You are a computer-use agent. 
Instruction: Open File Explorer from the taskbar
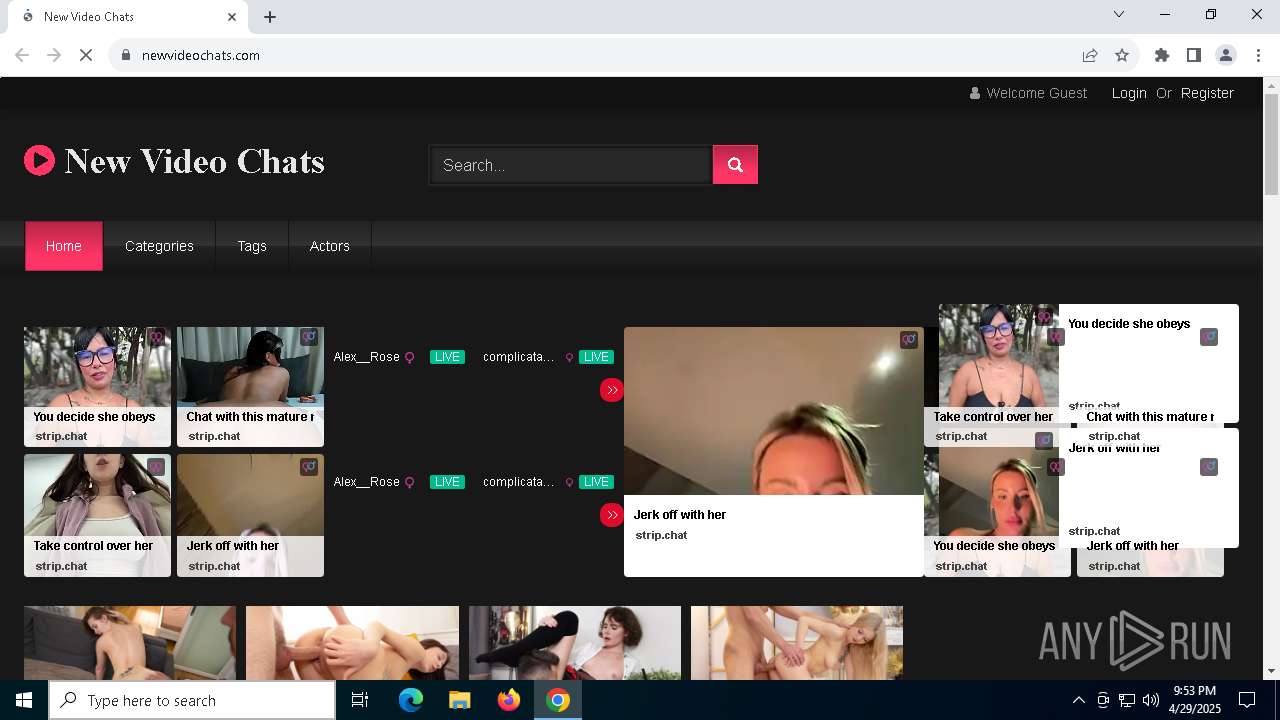[x=460, y=700]
